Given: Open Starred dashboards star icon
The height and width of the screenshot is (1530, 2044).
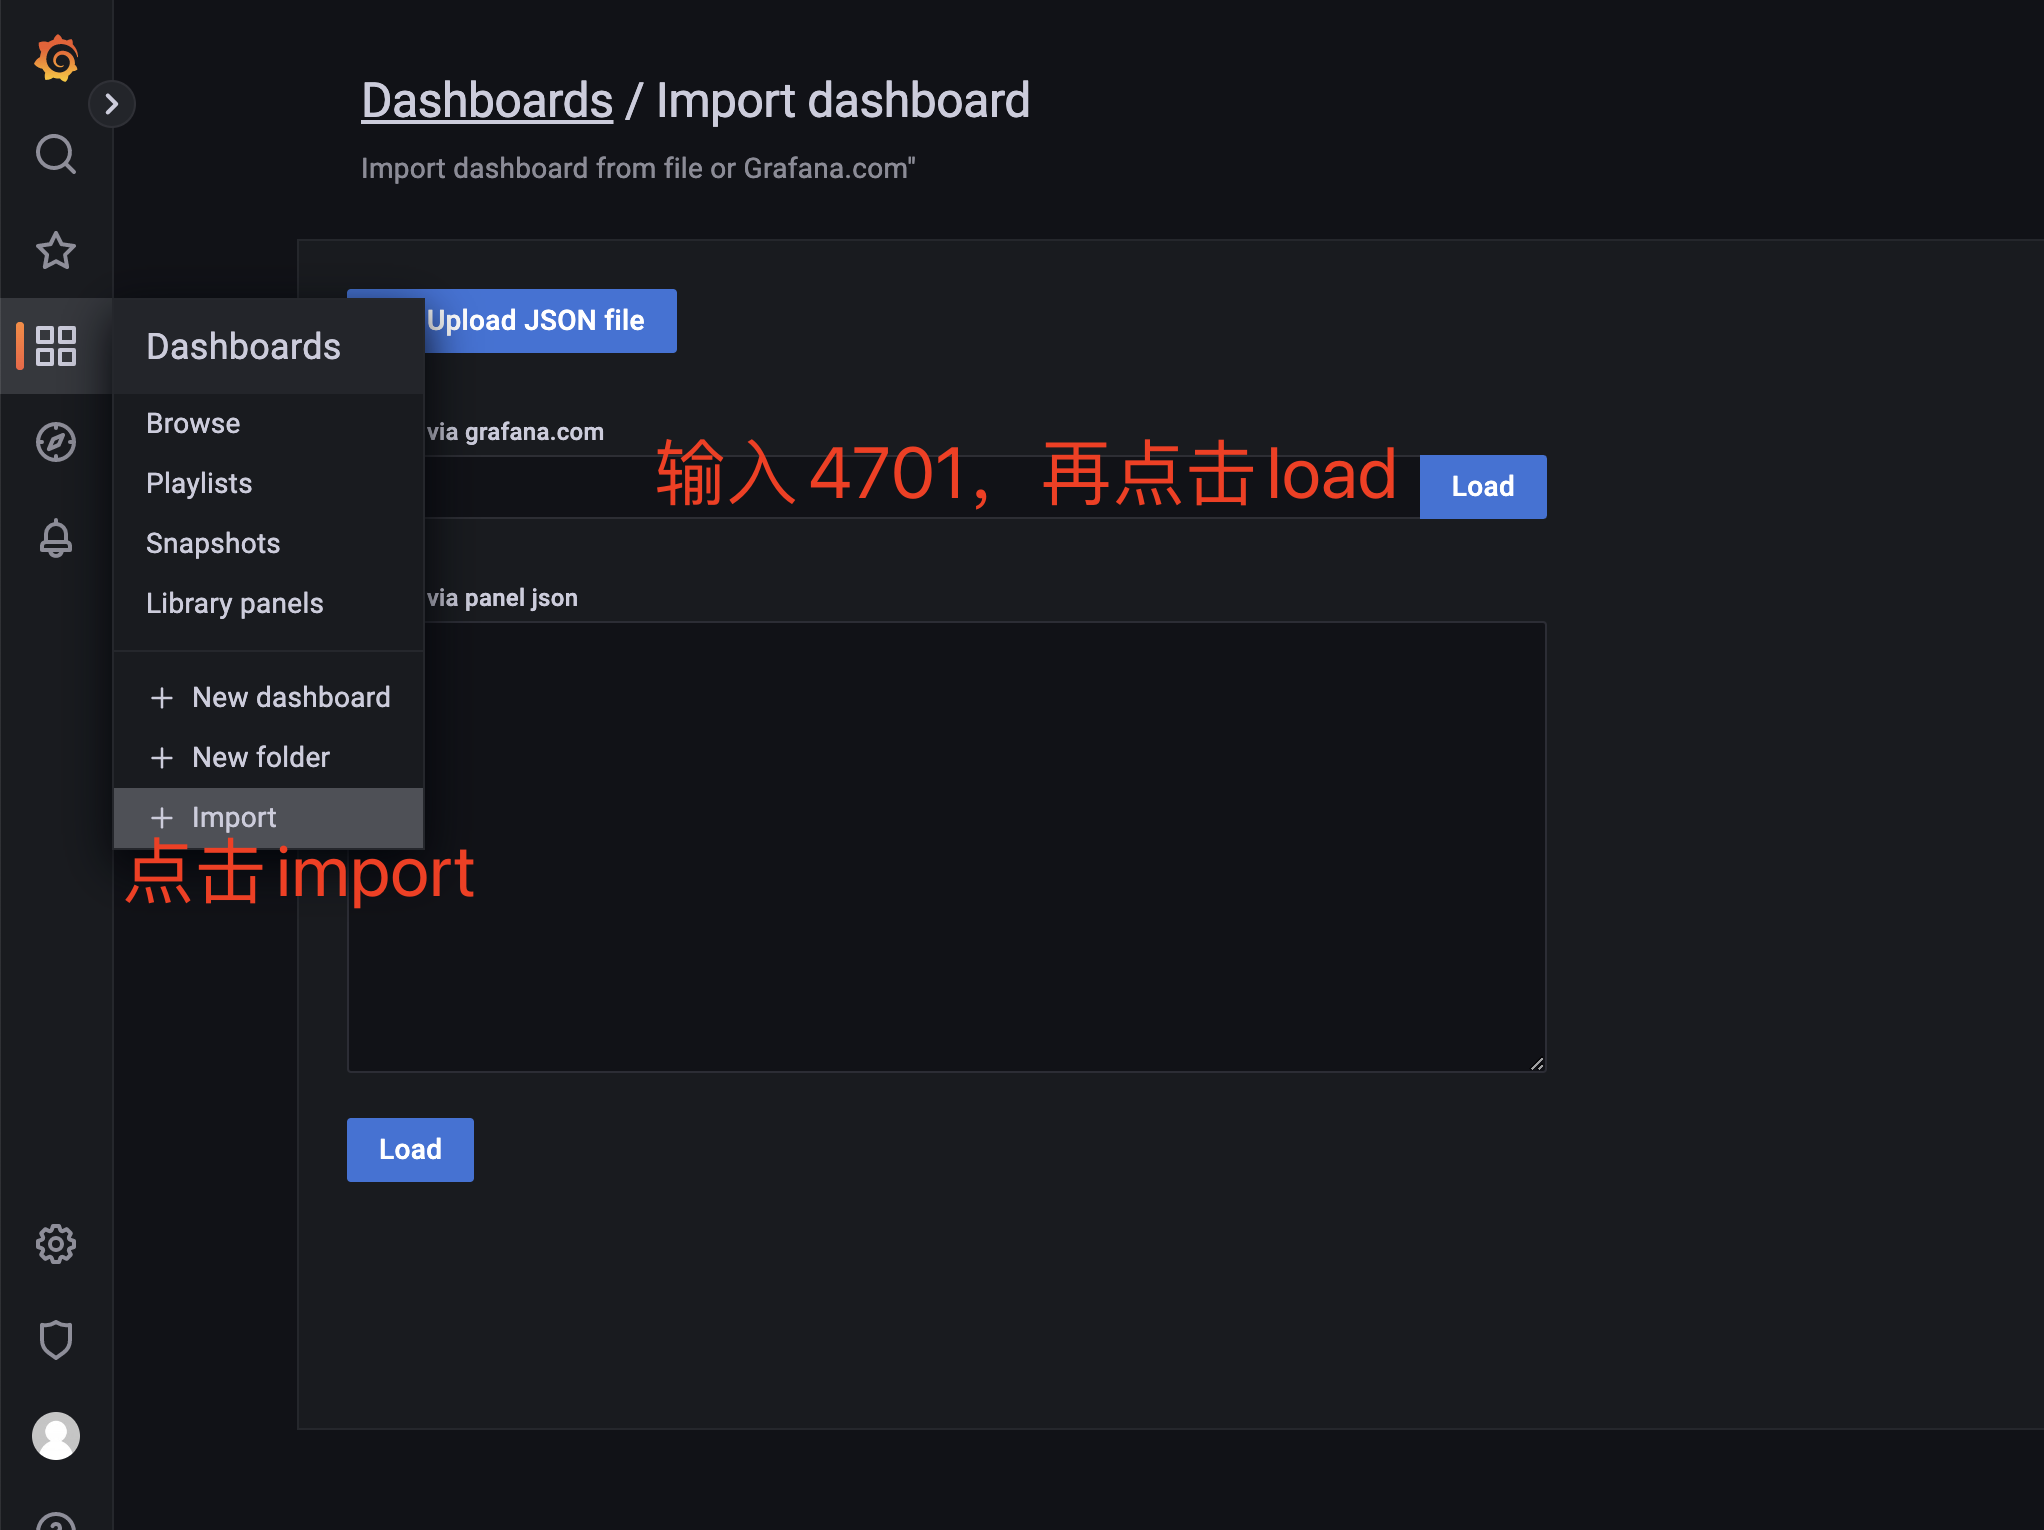Looking at the screenshot, I should pos(56,251).
